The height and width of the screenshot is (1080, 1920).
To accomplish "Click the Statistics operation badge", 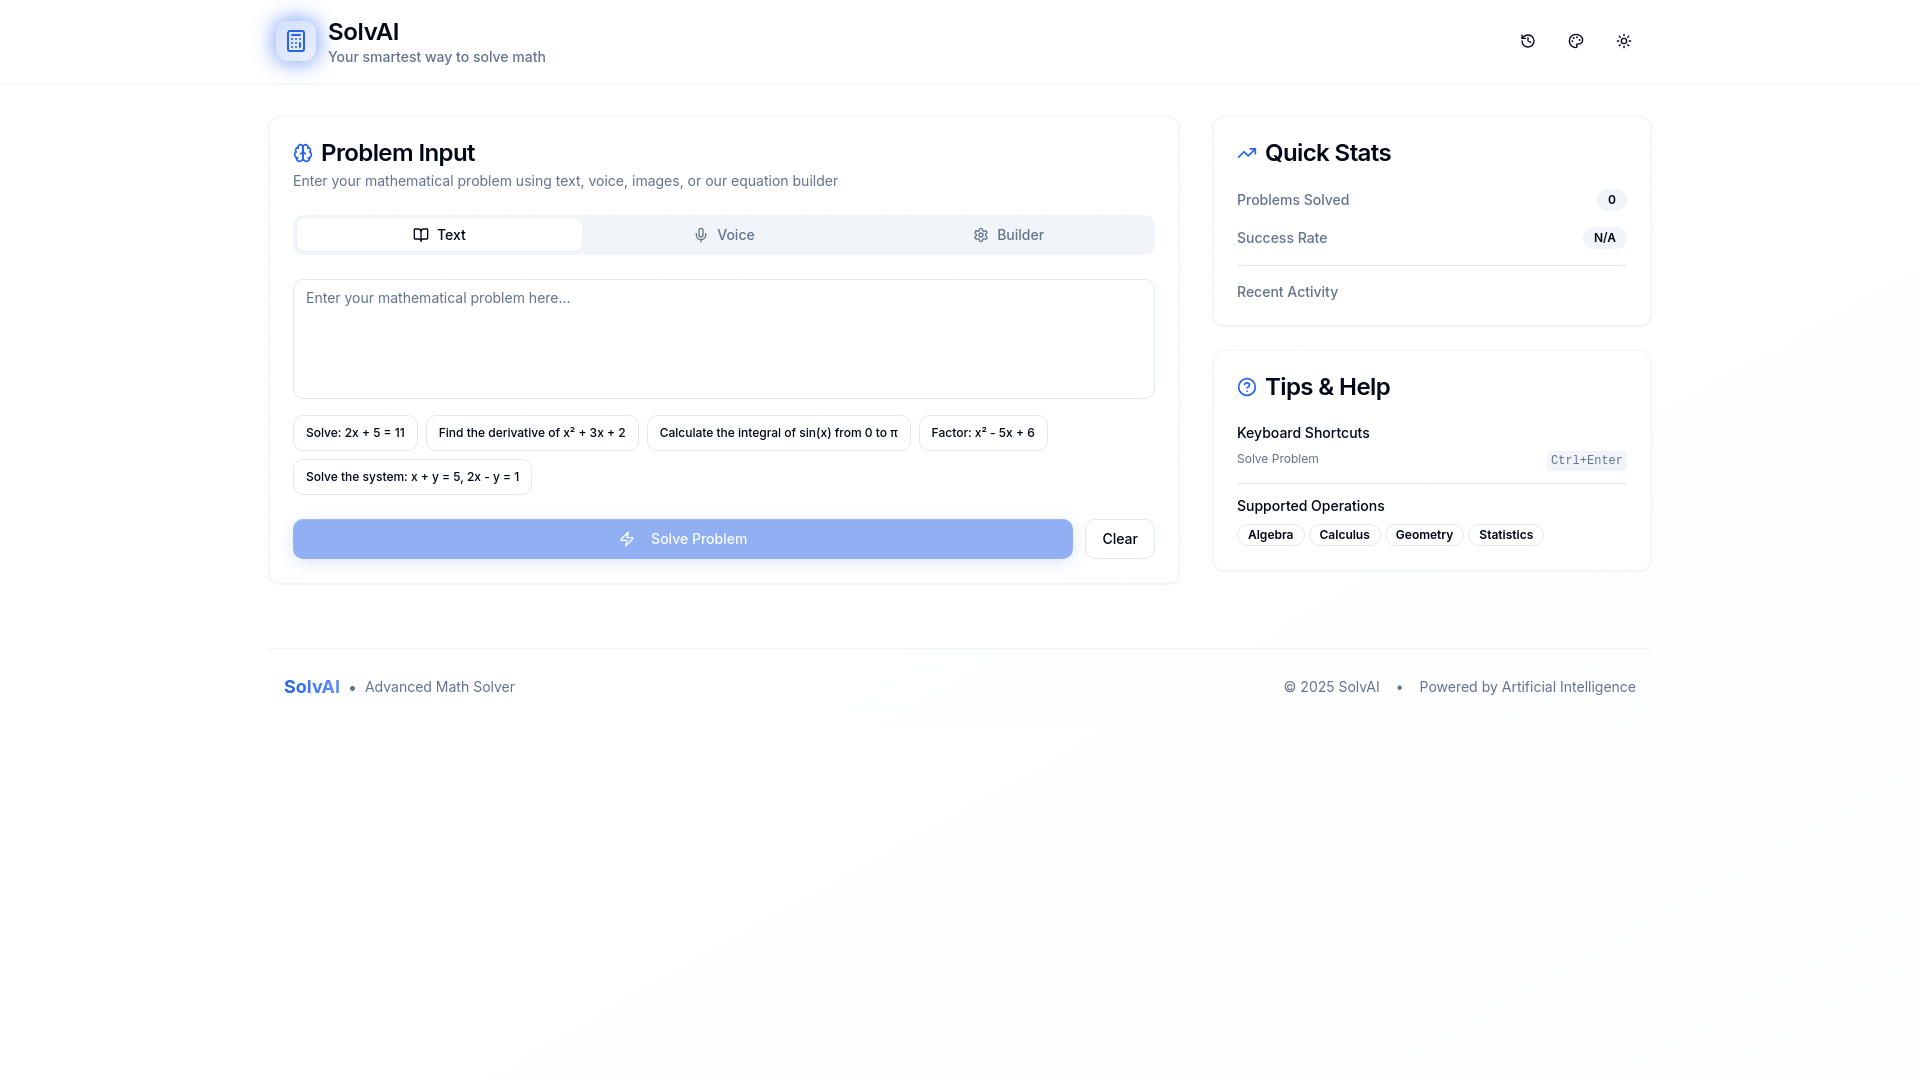I will click(x=1506, y=535).
